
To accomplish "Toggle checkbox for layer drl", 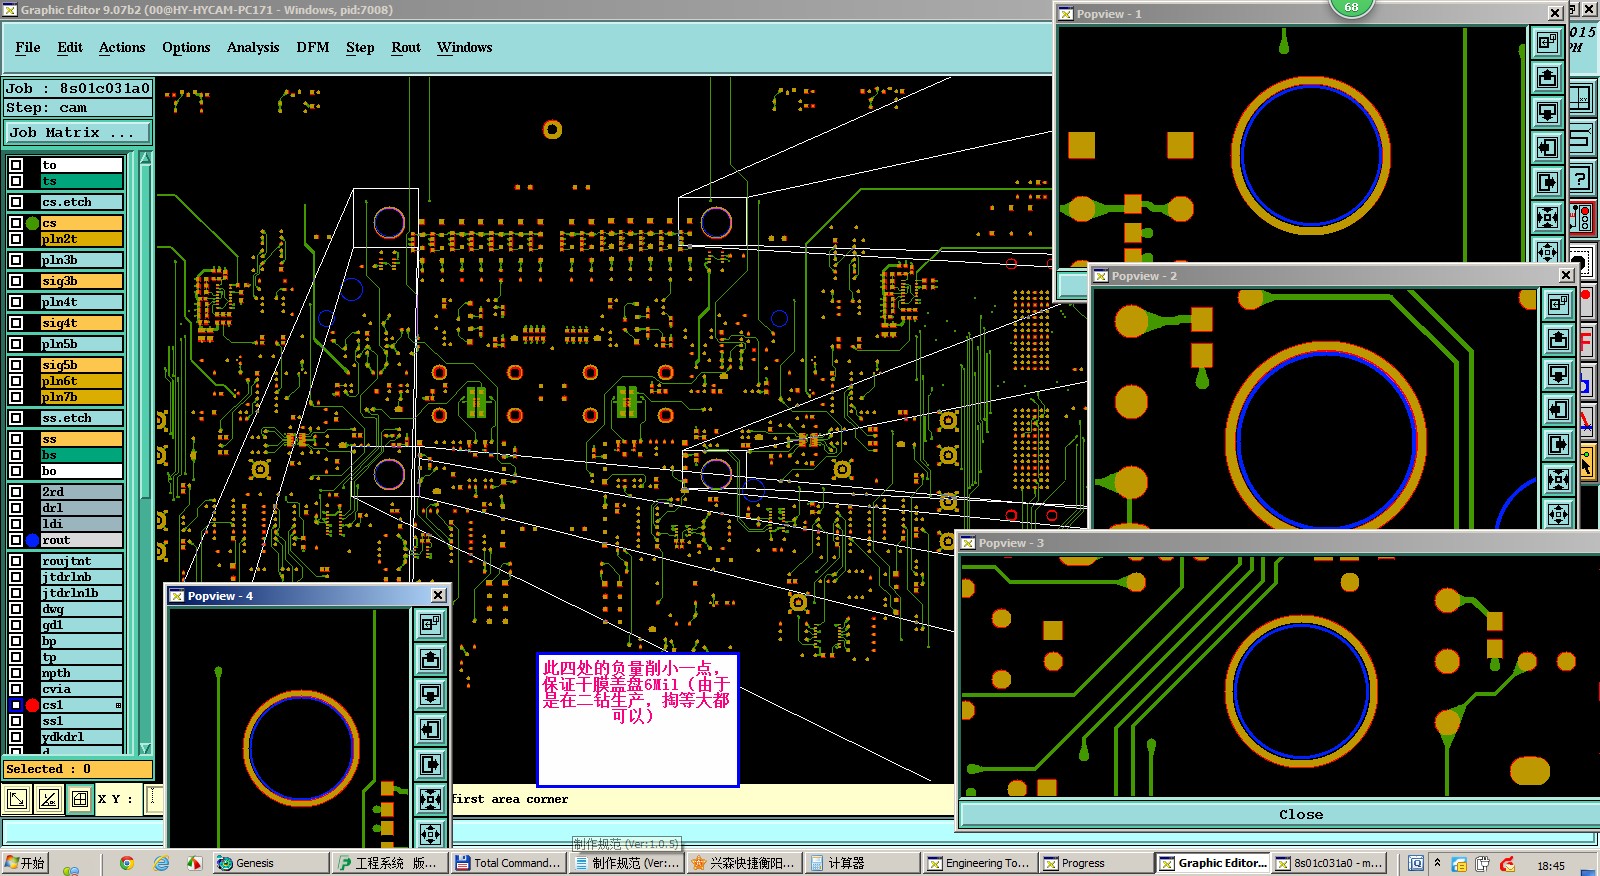I will pyautogui.click(x=16, y=508).
